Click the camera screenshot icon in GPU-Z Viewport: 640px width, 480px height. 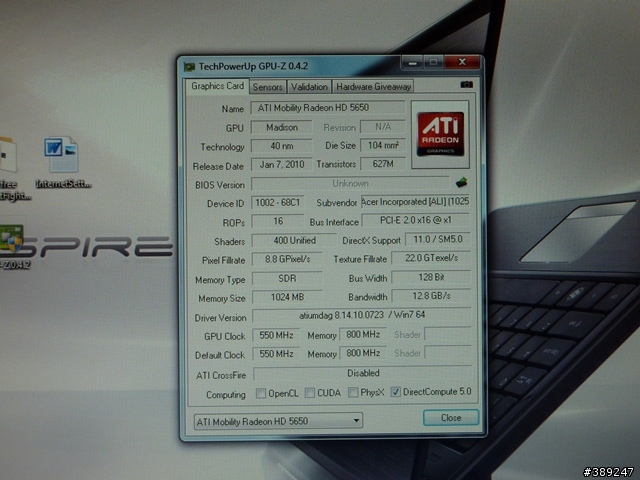click(x=467, y=84)
